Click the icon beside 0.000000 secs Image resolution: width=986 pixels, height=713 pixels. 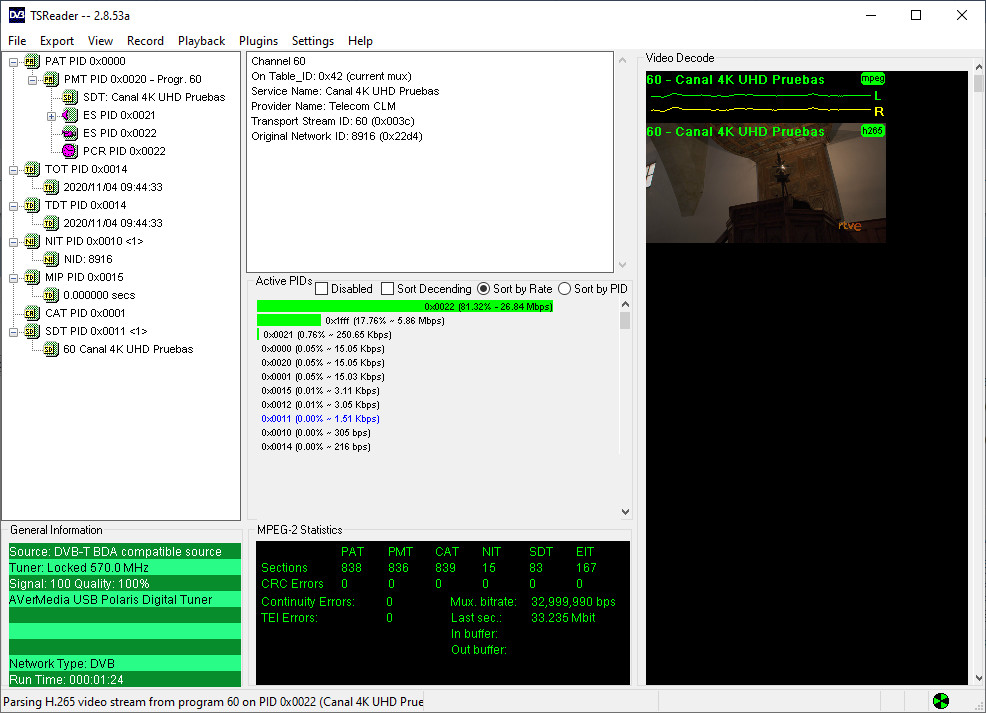51,296
